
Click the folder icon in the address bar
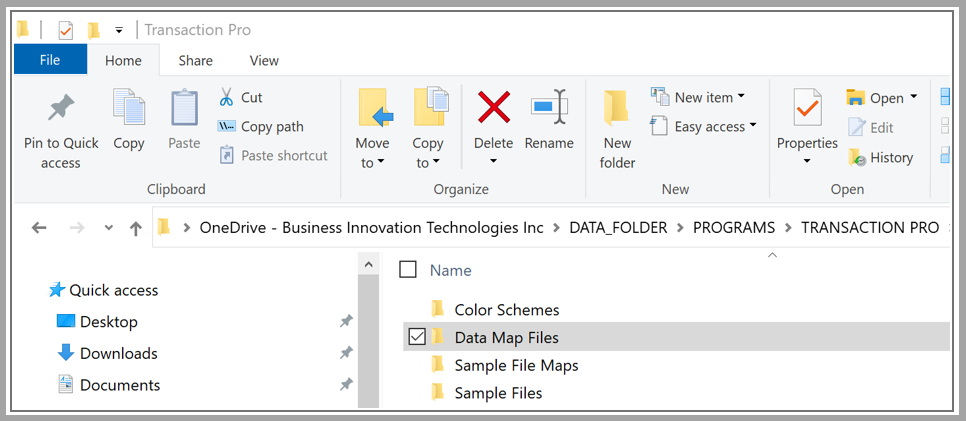pos(163,227)
